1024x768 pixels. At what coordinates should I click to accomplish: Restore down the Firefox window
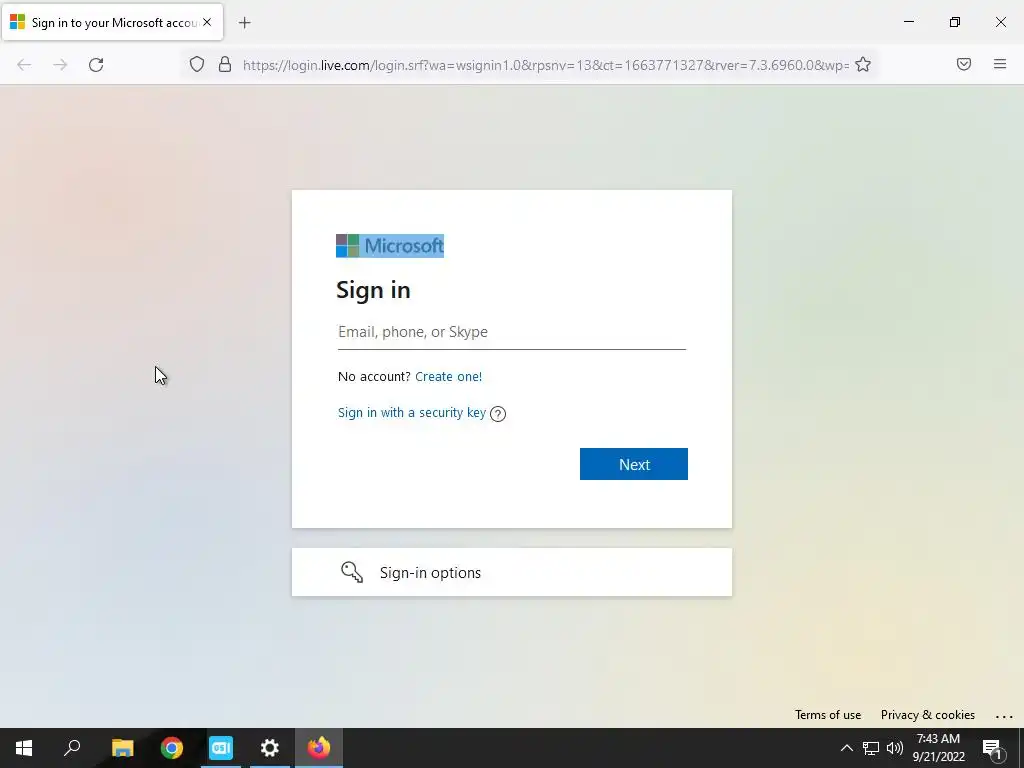coord(955,22)
